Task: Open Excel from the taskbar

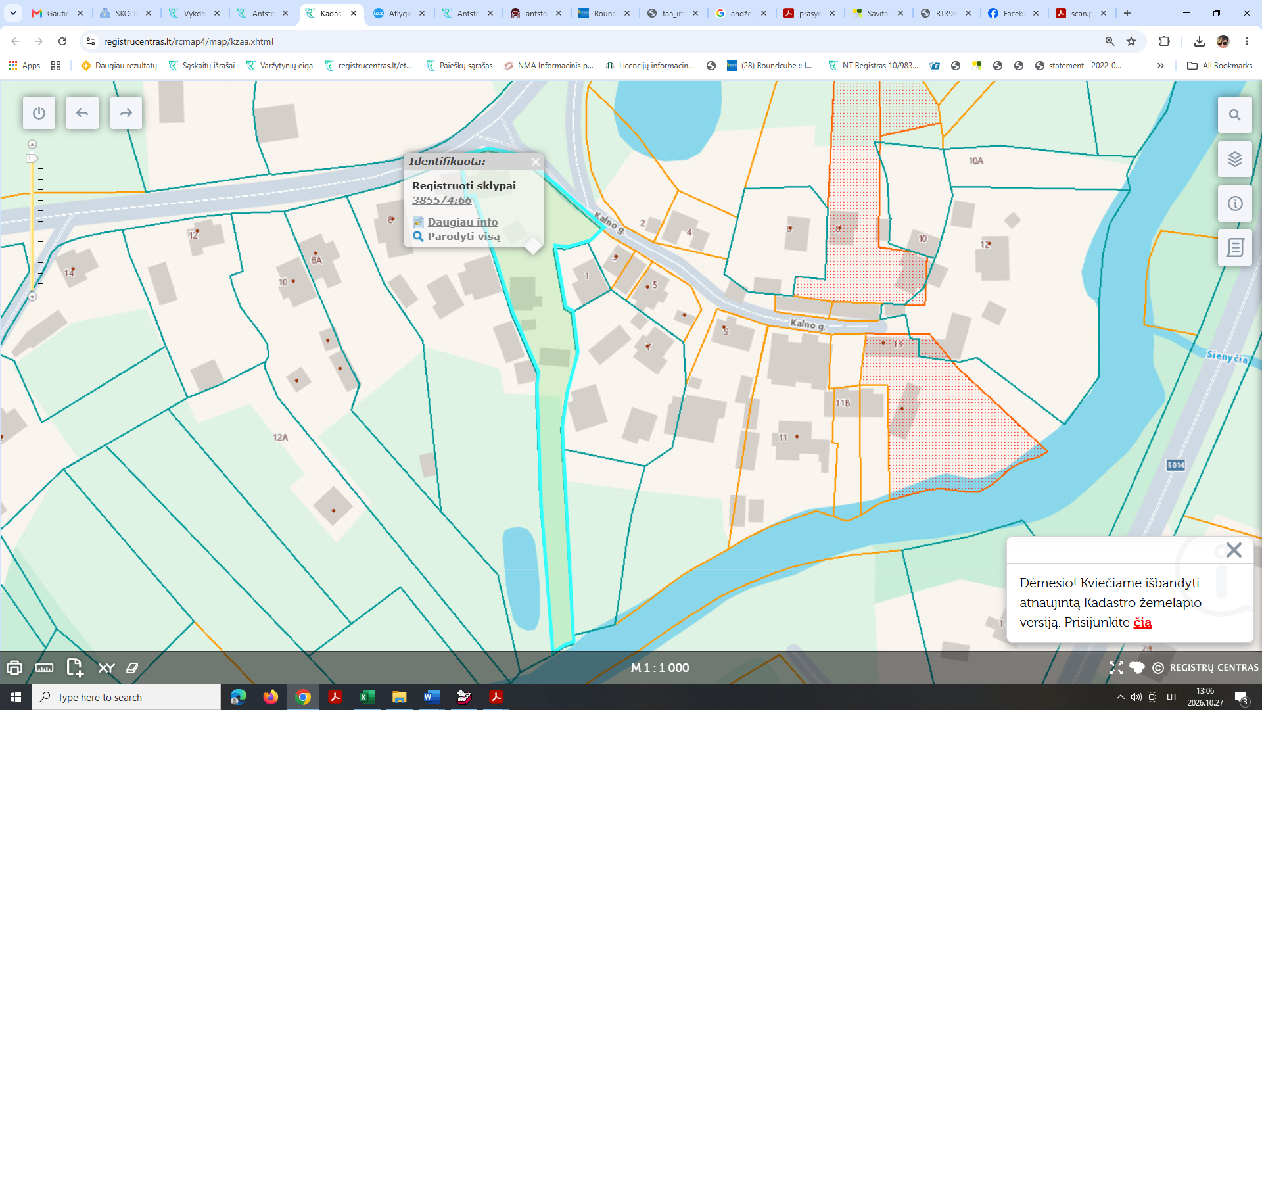Action: coord(367,697)
